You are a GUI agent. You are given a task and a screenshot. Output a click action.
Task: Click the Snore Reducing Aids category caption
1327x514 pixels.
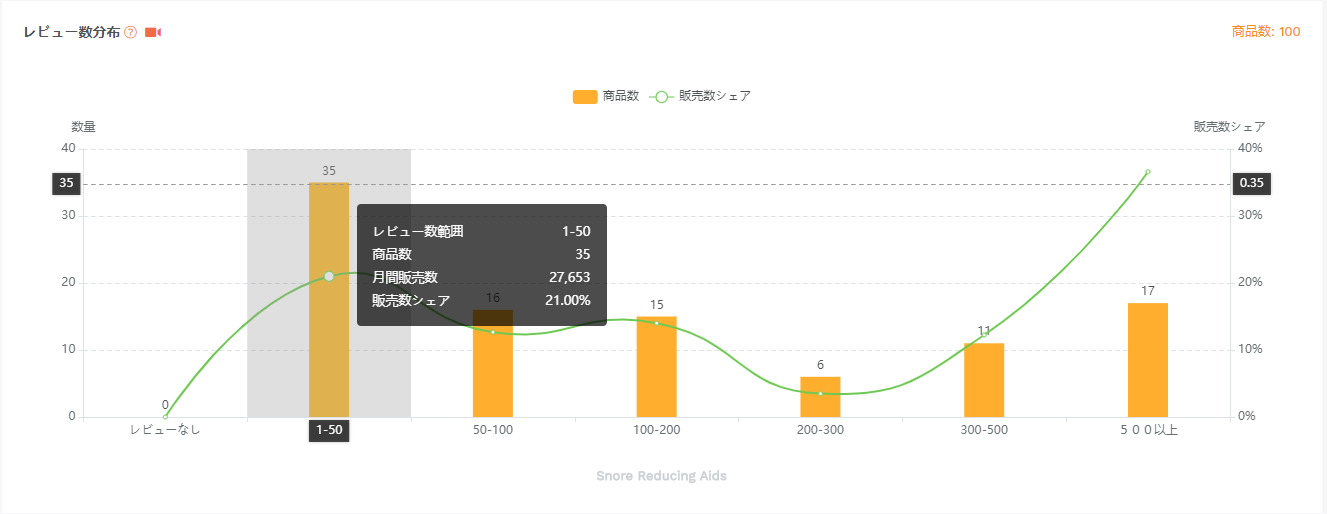[x=661, y=476]
